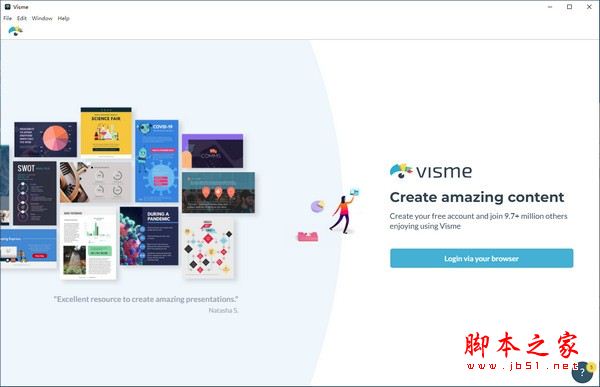The height and width of the screenshot is (387, 600).
Task: Open the File menu
Action: point(7,18)
